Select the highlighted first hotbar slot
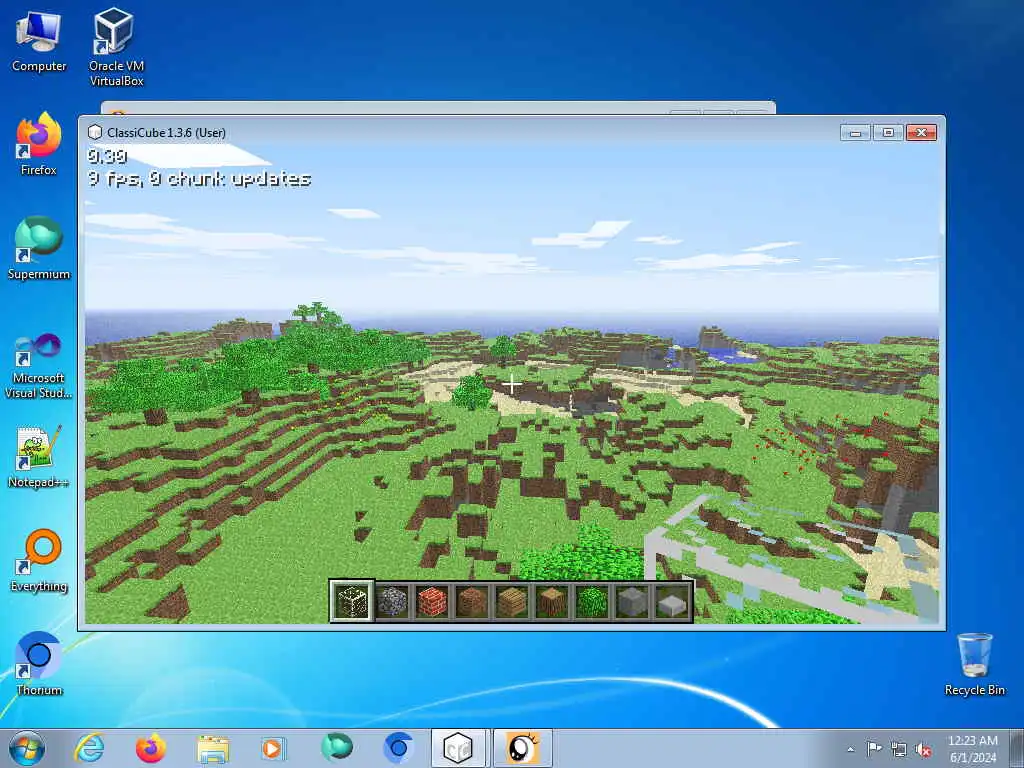The image size is (1024, 768). coord(352,601)
